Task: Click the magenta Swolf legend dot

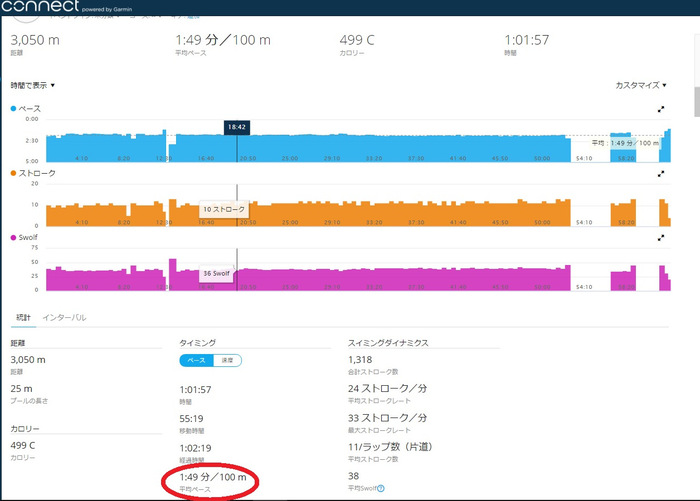Action: [x=13, y=238]
